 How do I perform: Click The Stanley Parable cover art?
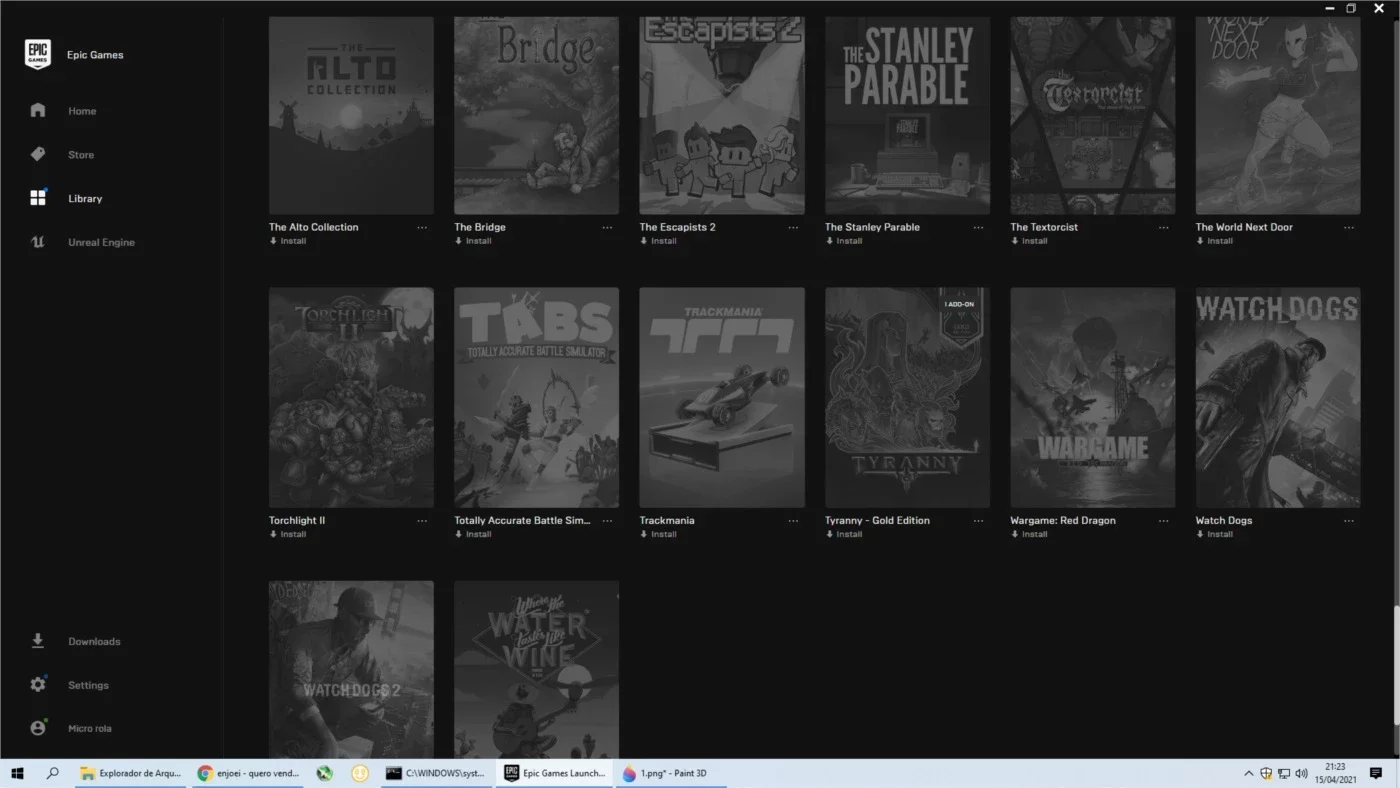(x=907, y=115)
